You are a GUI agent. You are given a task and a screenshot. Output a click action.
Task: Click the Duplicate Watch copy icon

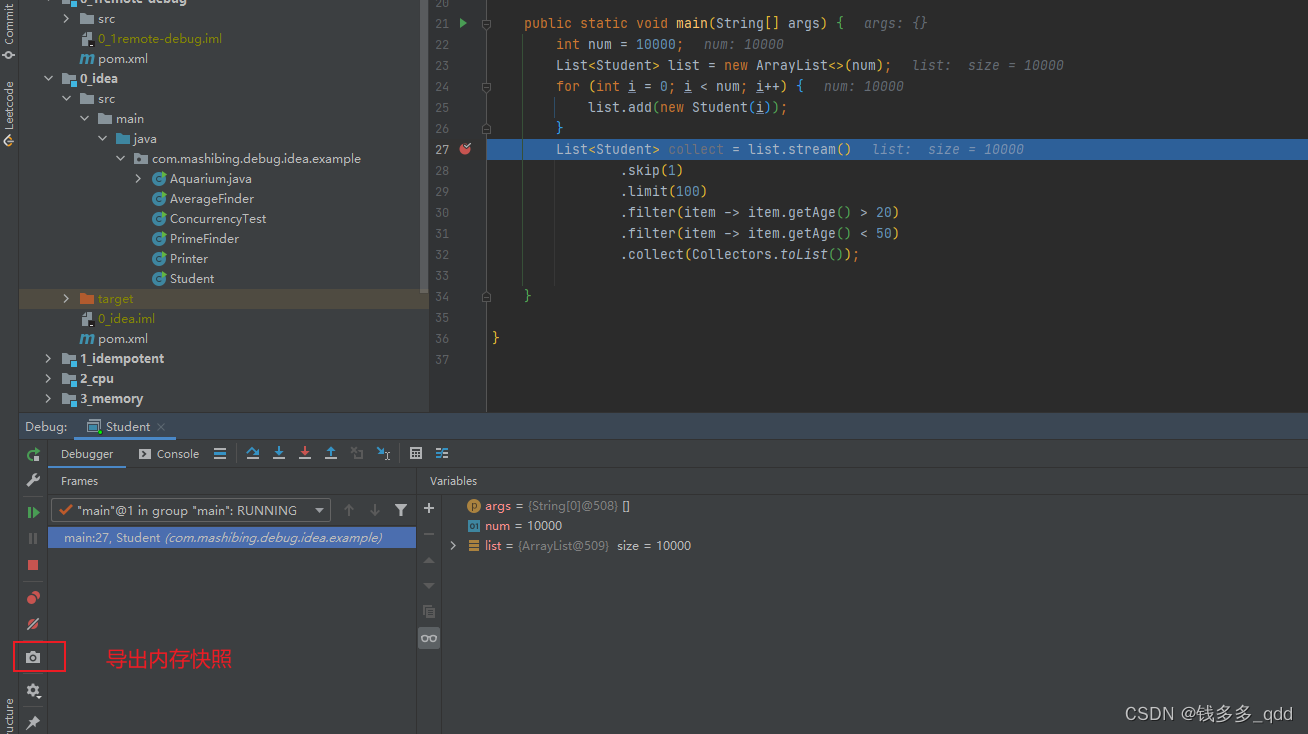click(429, 611)
